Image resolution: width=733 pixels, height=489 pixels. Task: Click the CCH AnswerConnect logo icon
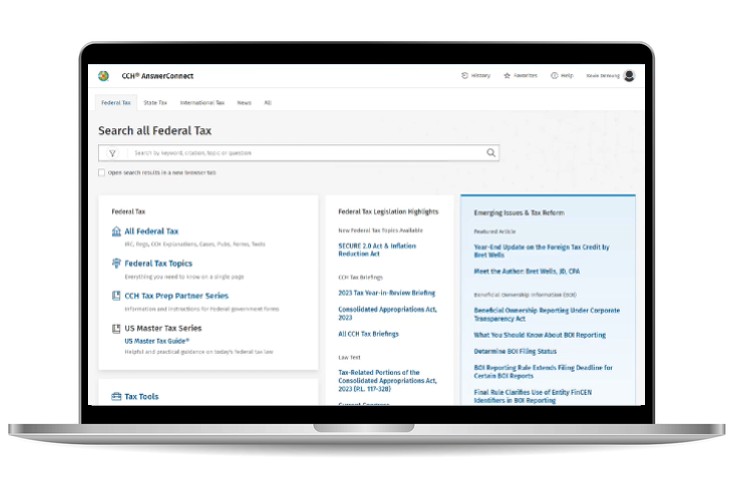click(104, 76)
